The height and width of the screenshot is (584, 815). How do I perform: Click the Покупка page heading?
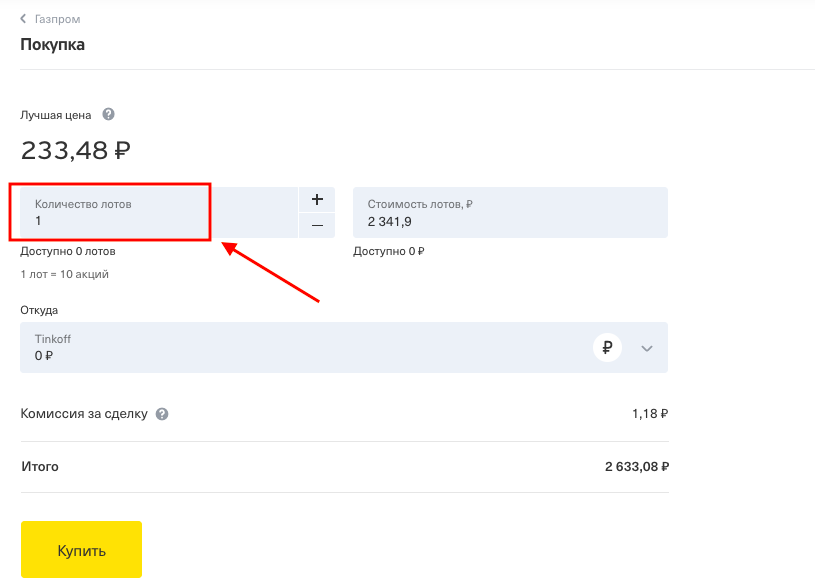point(52,45)
